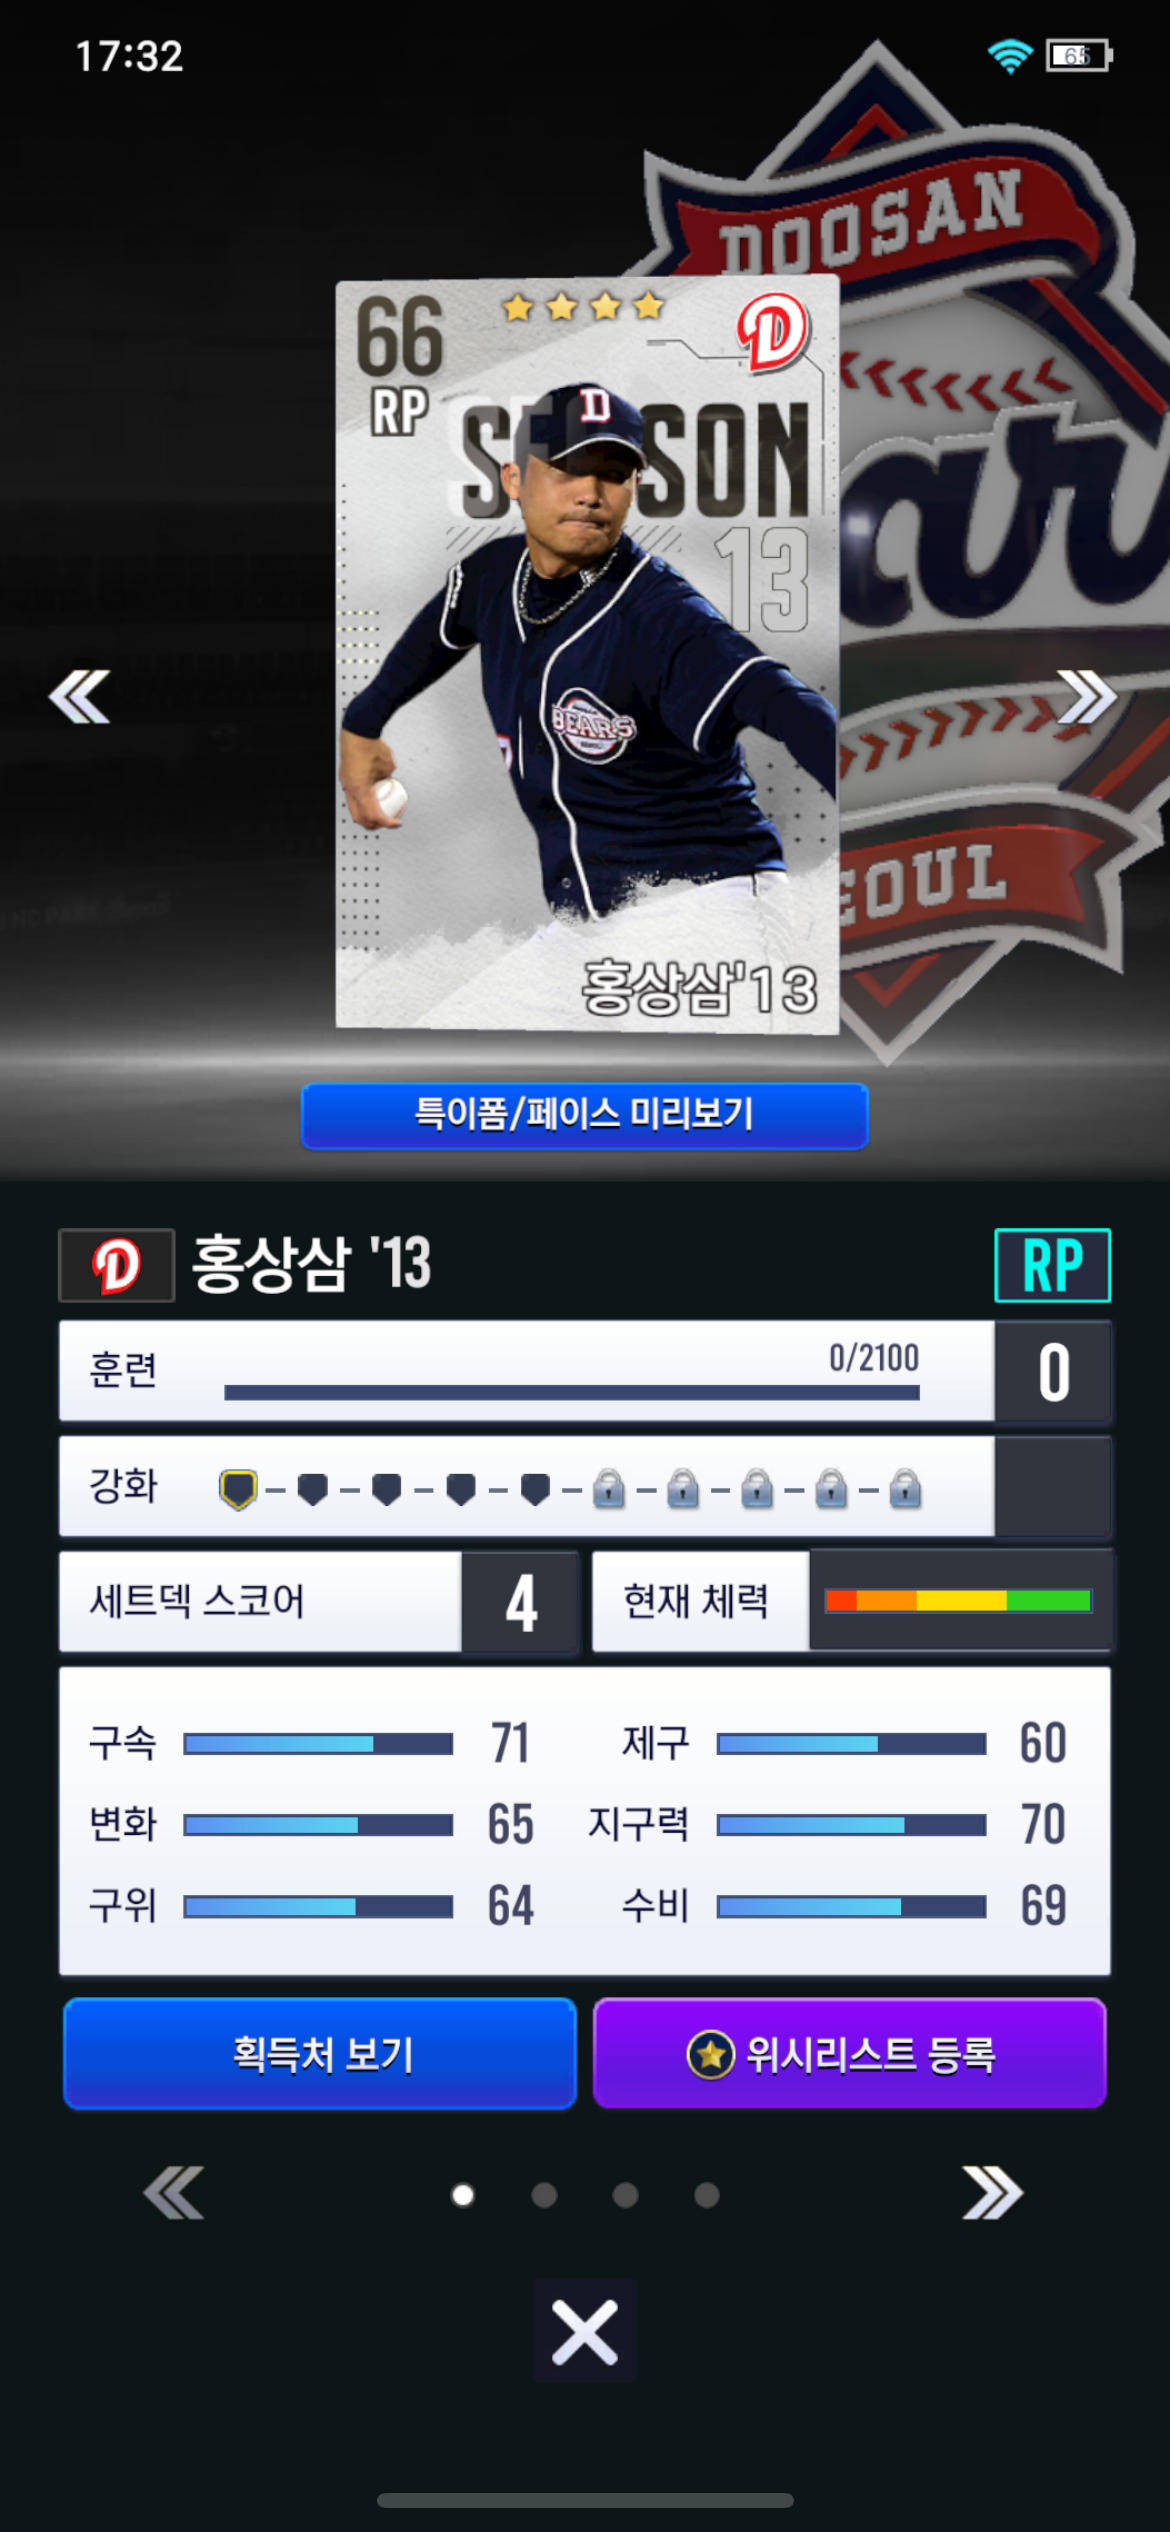
Task: Tap the Doosan team badge next to 홍상삼 '13
Action: tap(117, 1265)
